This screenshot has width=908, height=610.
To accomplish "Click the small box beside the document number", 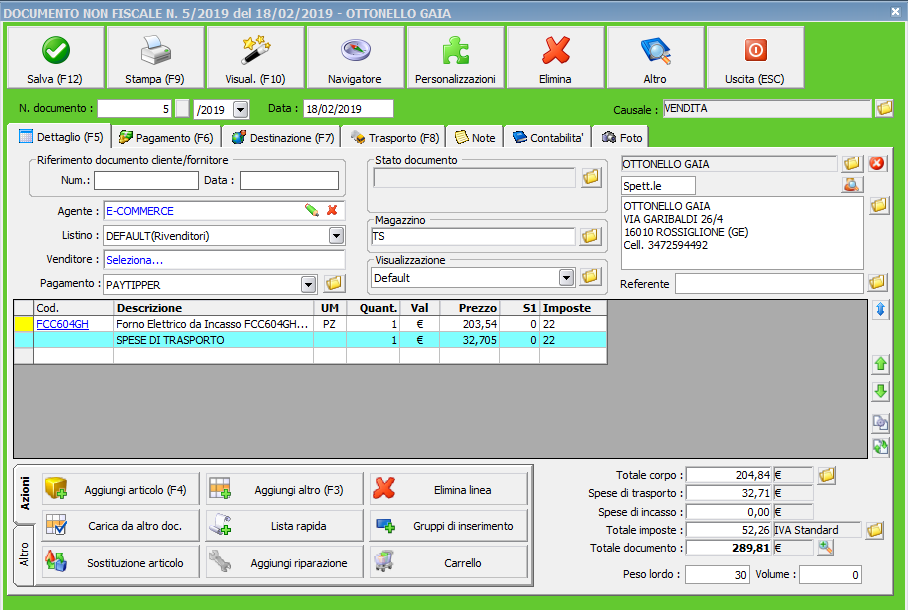I will 182,108.
